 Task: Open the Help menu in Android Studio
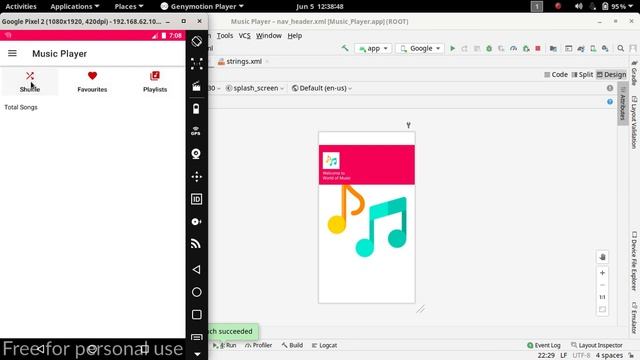(x=294, y=36)
